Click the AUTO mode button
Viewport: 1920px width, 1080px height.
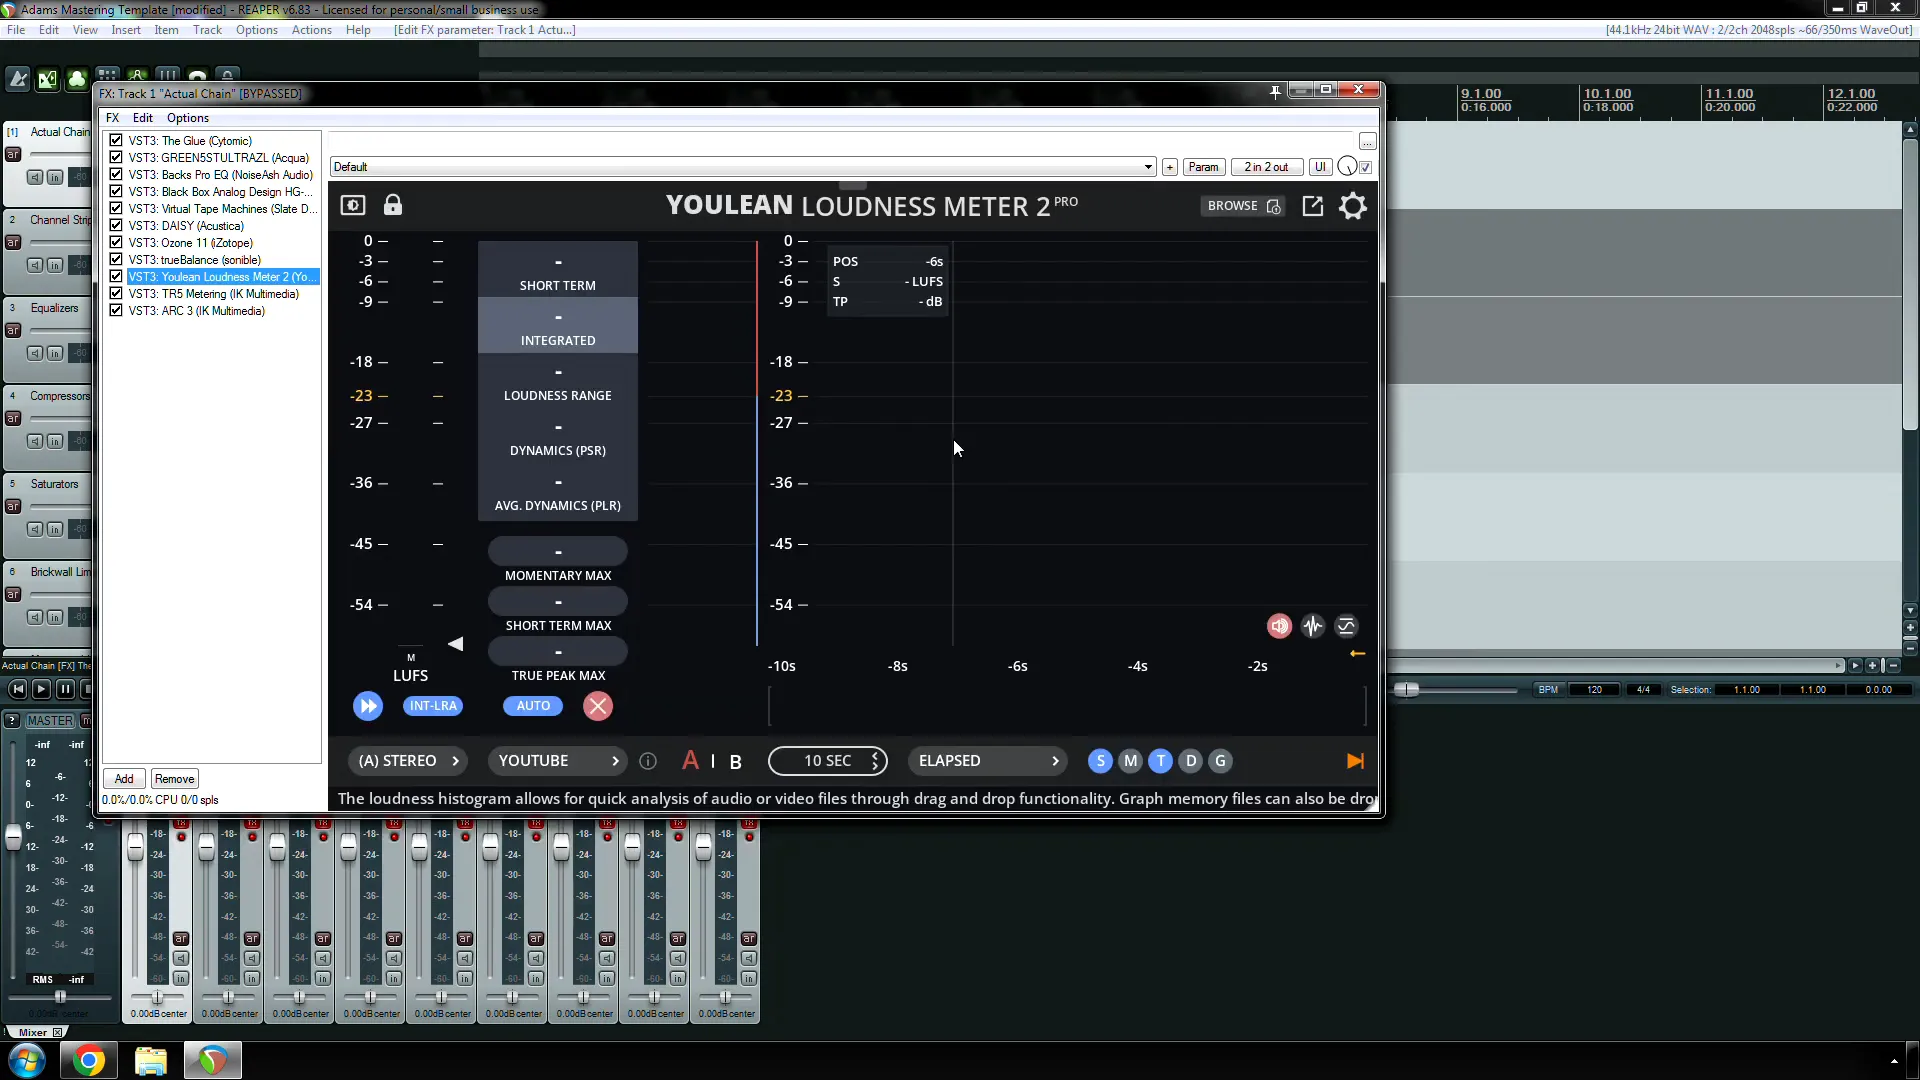click(x=533, y=706)
